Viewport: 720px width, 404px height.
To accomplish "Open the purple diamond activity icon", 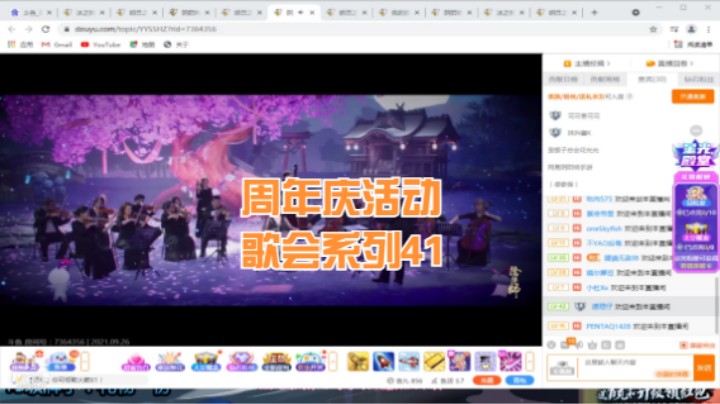I will [x=242, y=362].
